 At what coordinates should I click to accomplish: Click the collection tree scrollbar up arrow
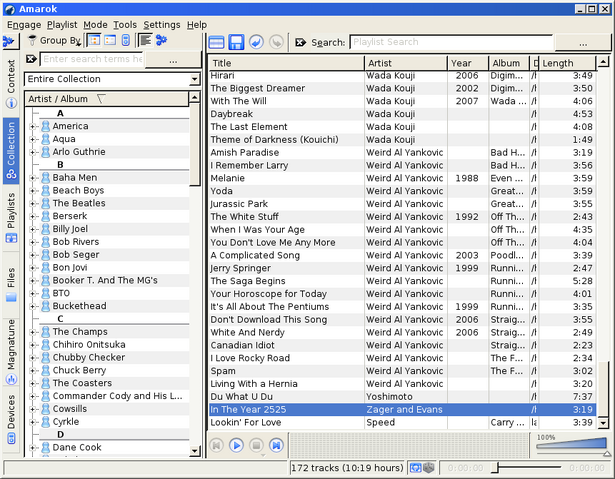[x=195, y=97]
